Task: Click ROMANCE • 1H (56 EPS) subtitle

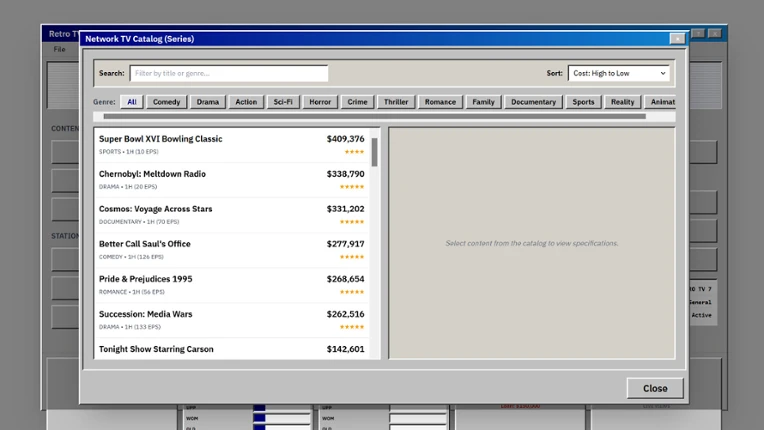Action: [132, 292]
